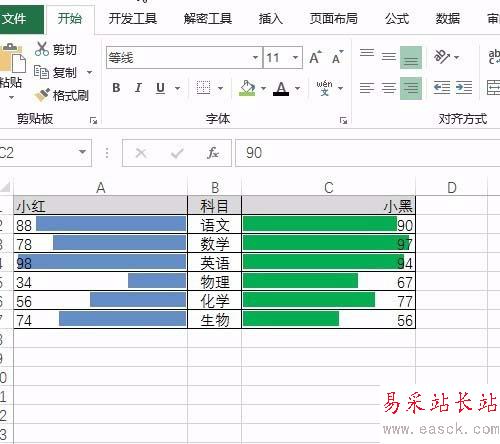500x444 pixels.
Task: Click the phonetic guide wén icon
Action: (324, 88)
